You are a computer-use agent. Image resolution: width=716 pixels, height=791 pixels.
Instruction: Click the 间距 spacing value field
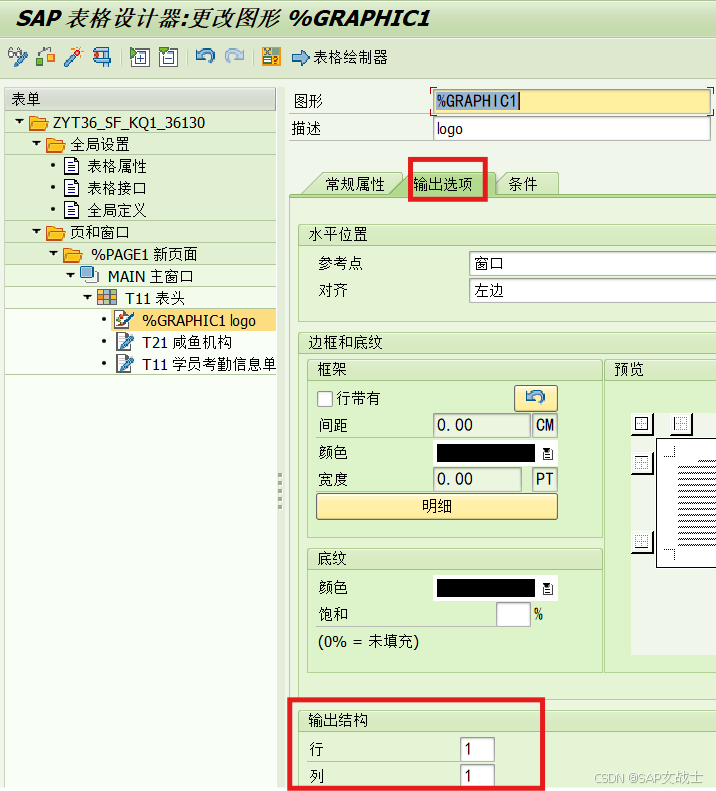point(481,425)
